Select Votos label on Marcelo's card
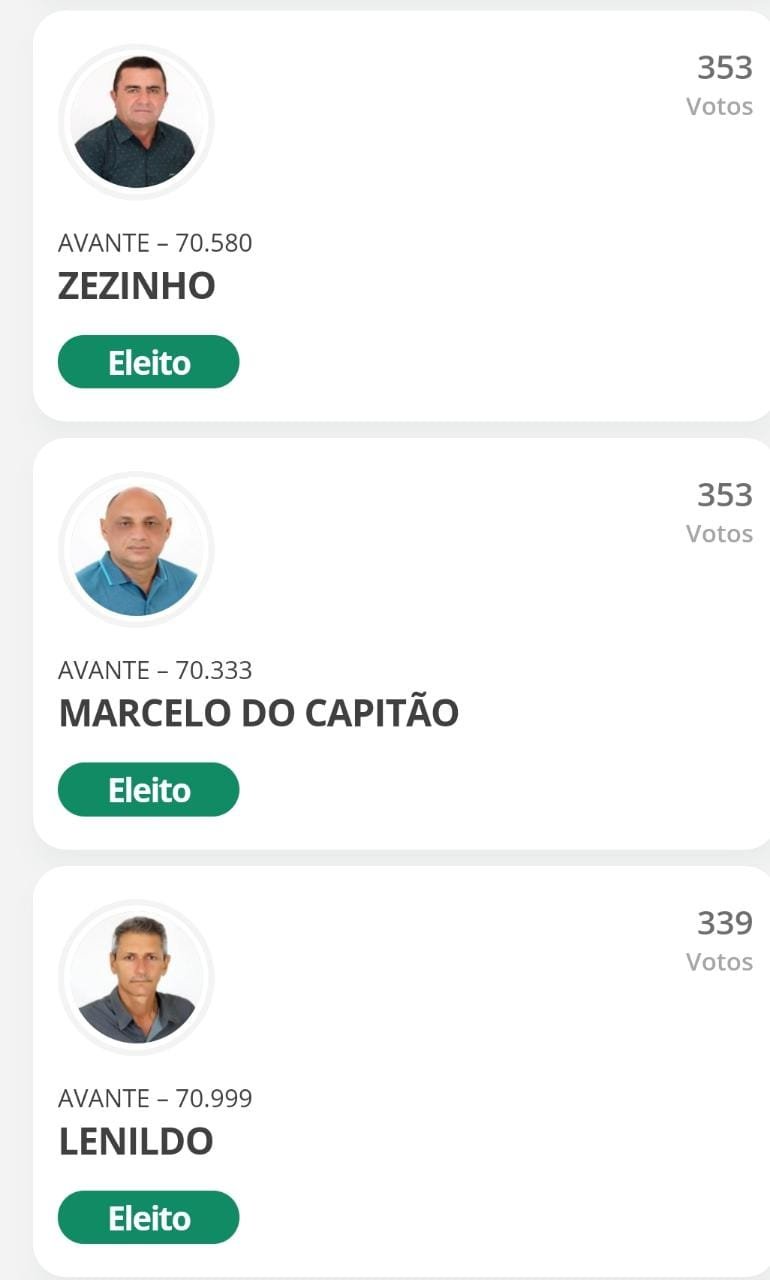The image size is (770, 1280). [x=719, y=534]
